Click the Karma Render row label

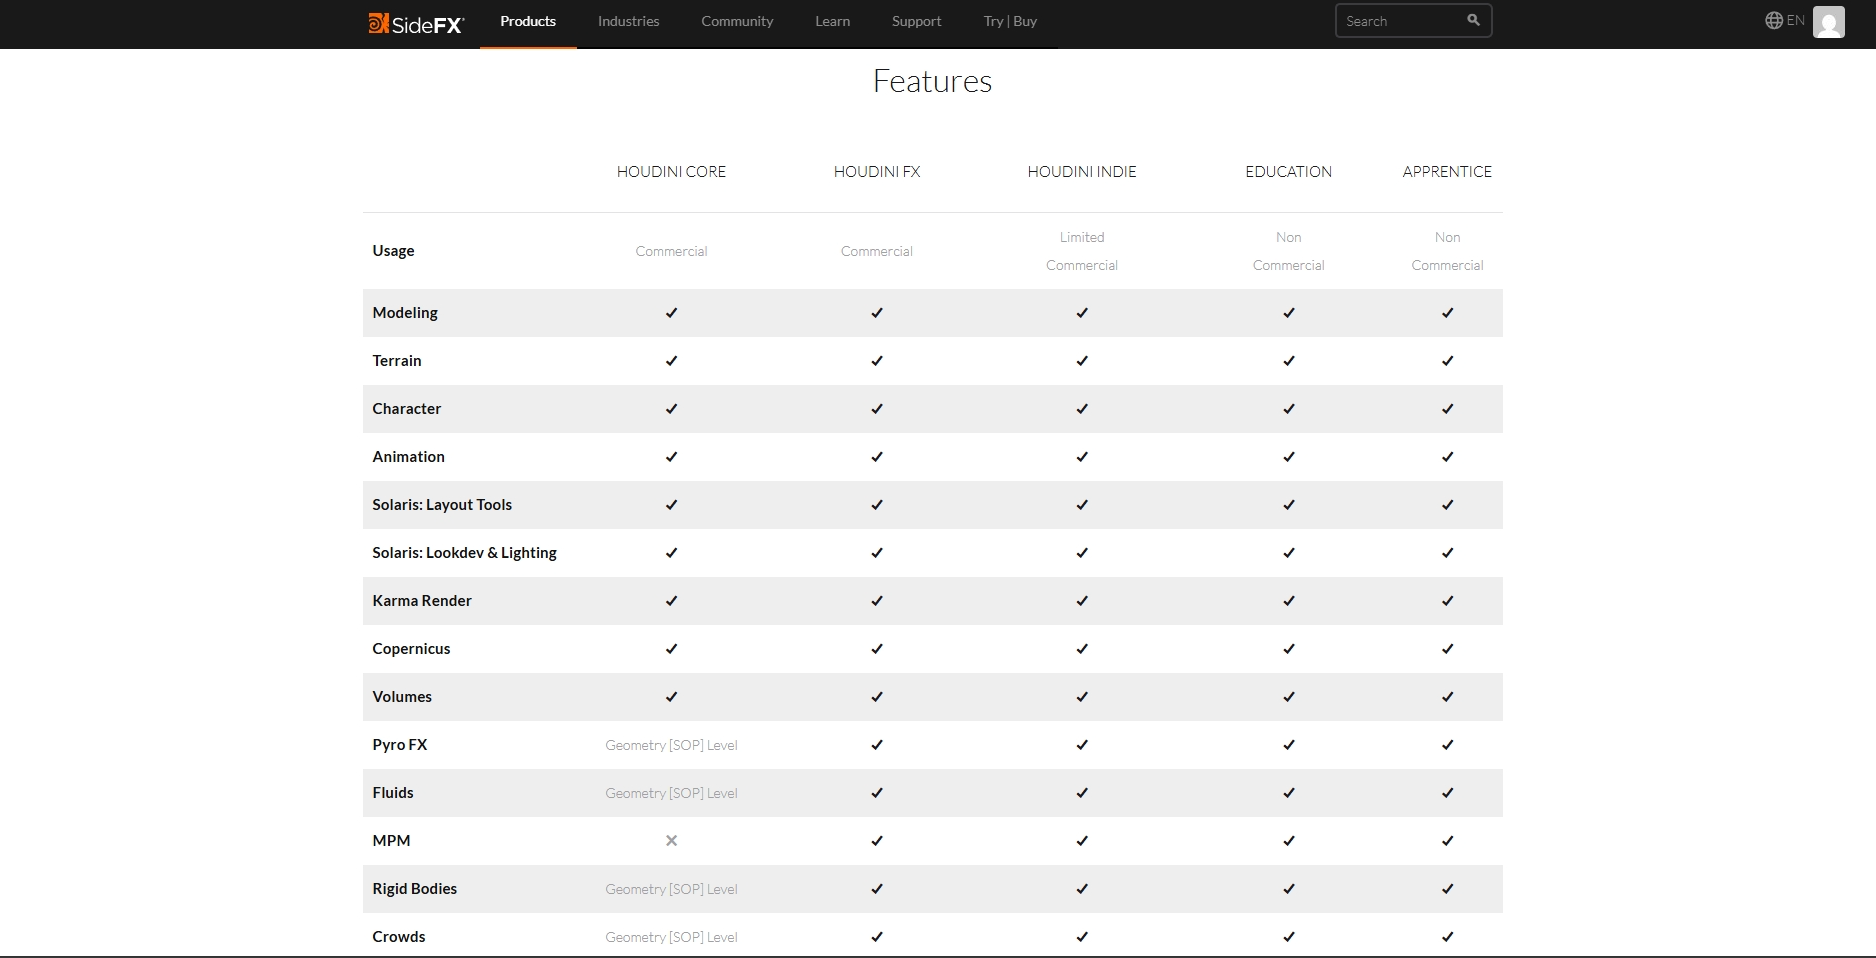tap(422, 601)
